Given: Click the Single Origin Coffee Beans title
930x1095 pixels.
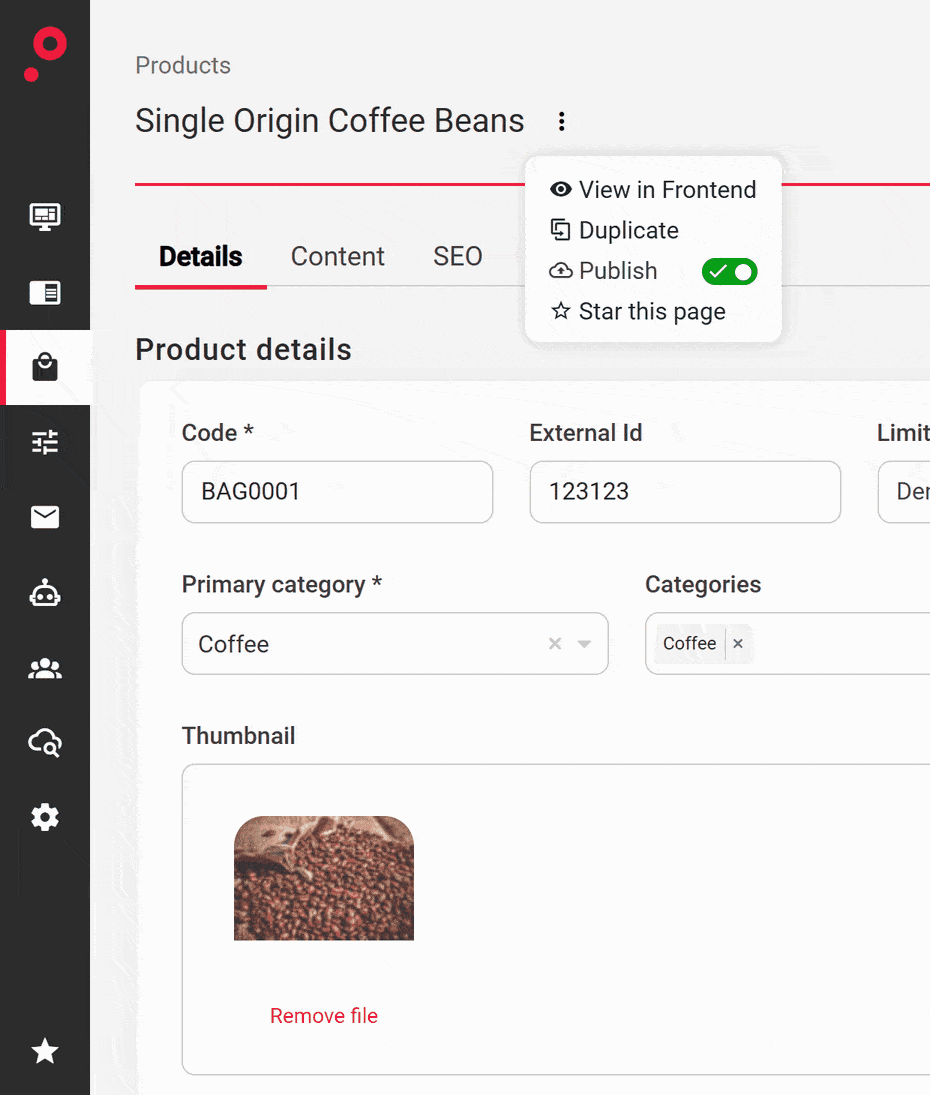Looking at the screenshot, I should [330, 120].
